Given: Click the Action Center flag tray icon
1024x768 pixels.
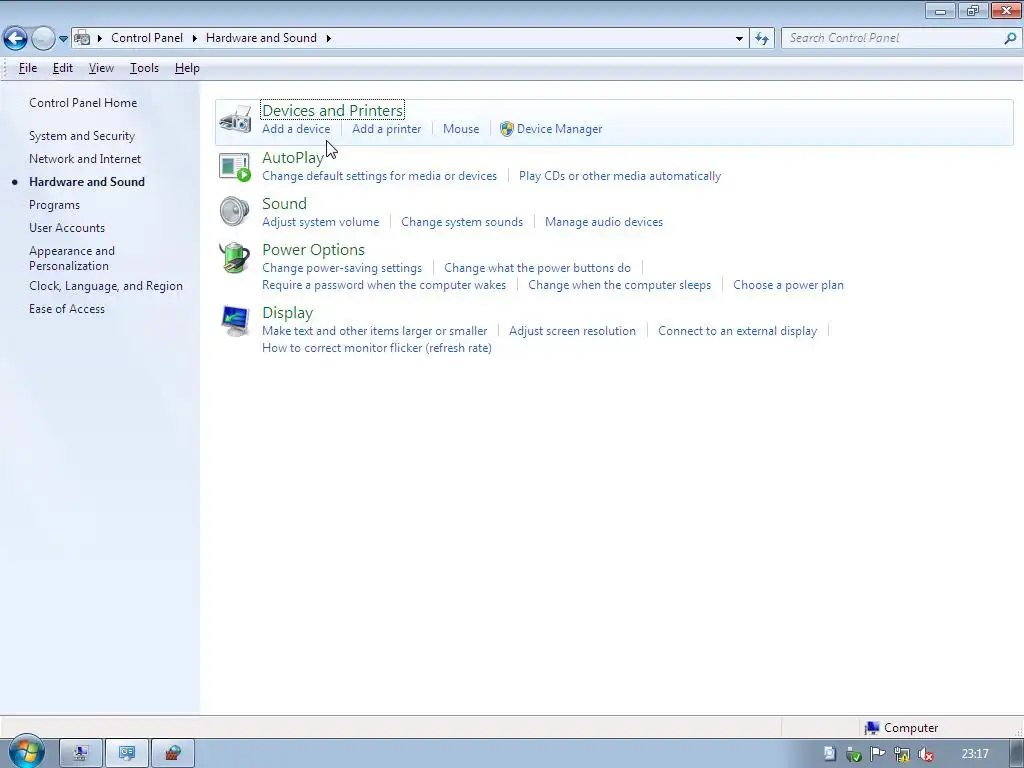Looking at the screenshot, I should [878, 754].
